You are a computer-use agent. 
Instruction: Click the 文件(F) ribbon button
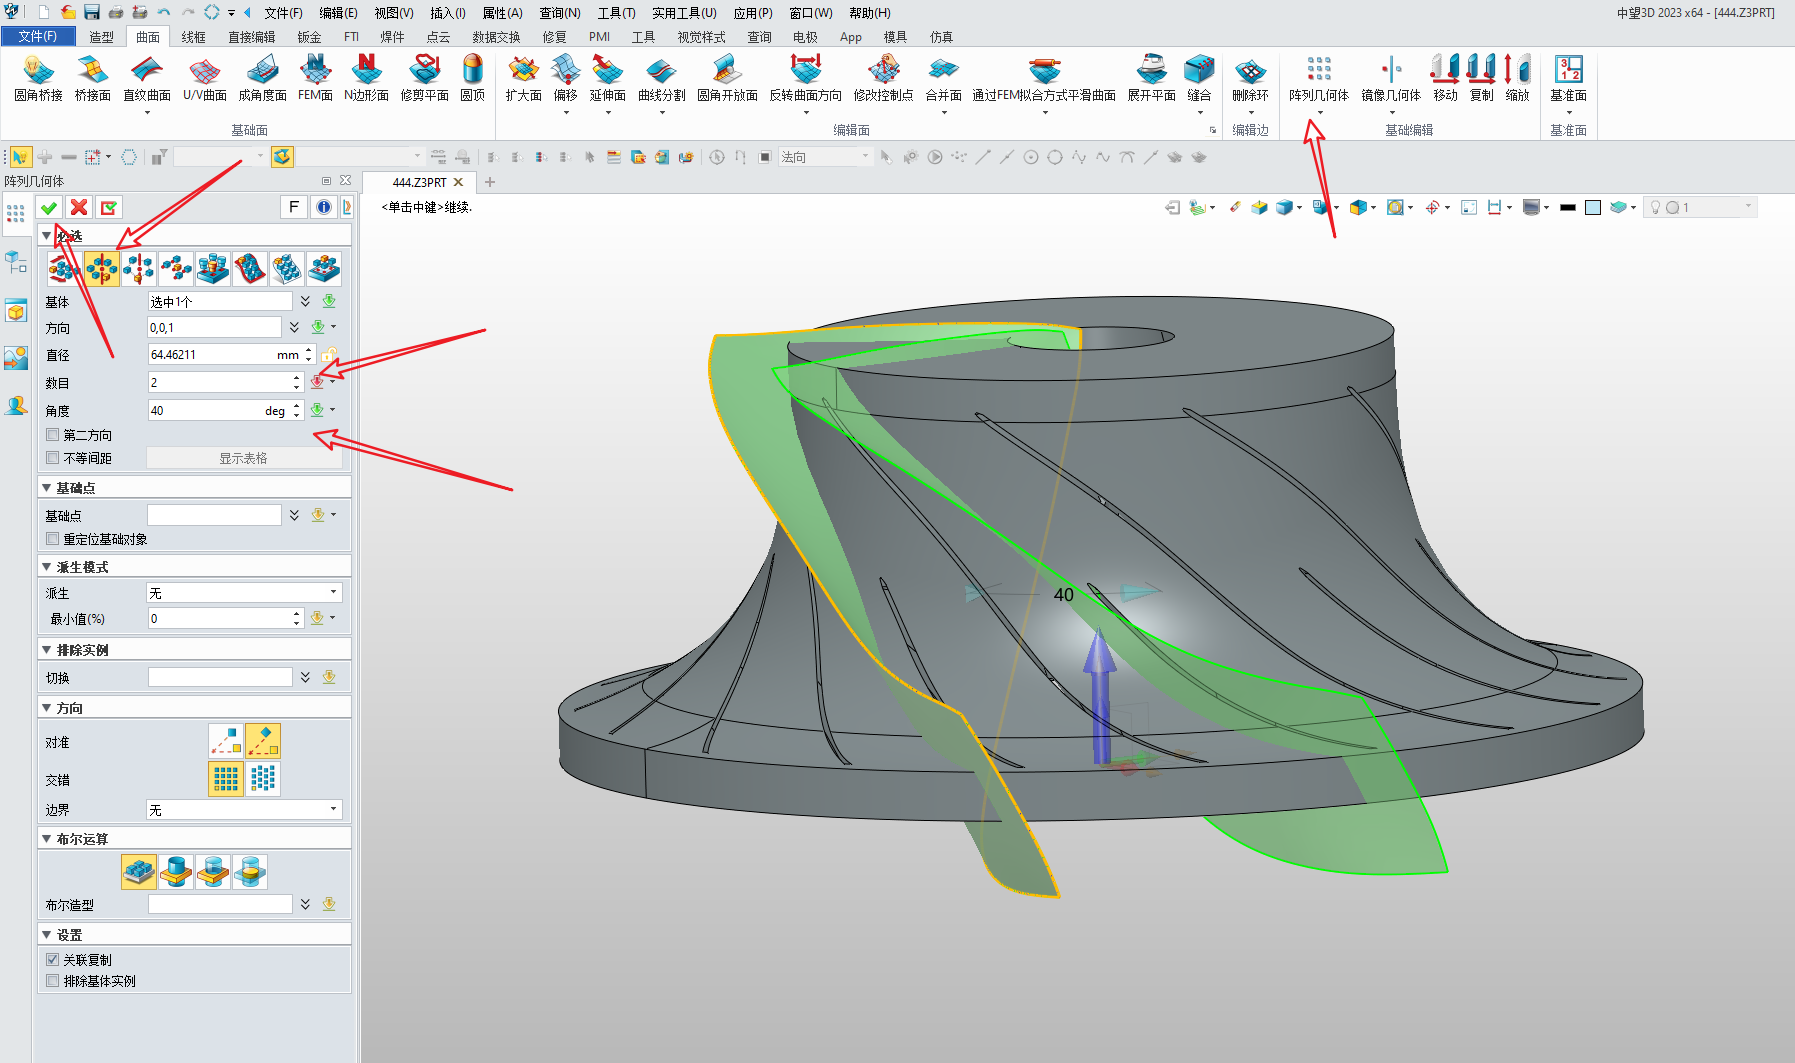[x=38, y=36]
